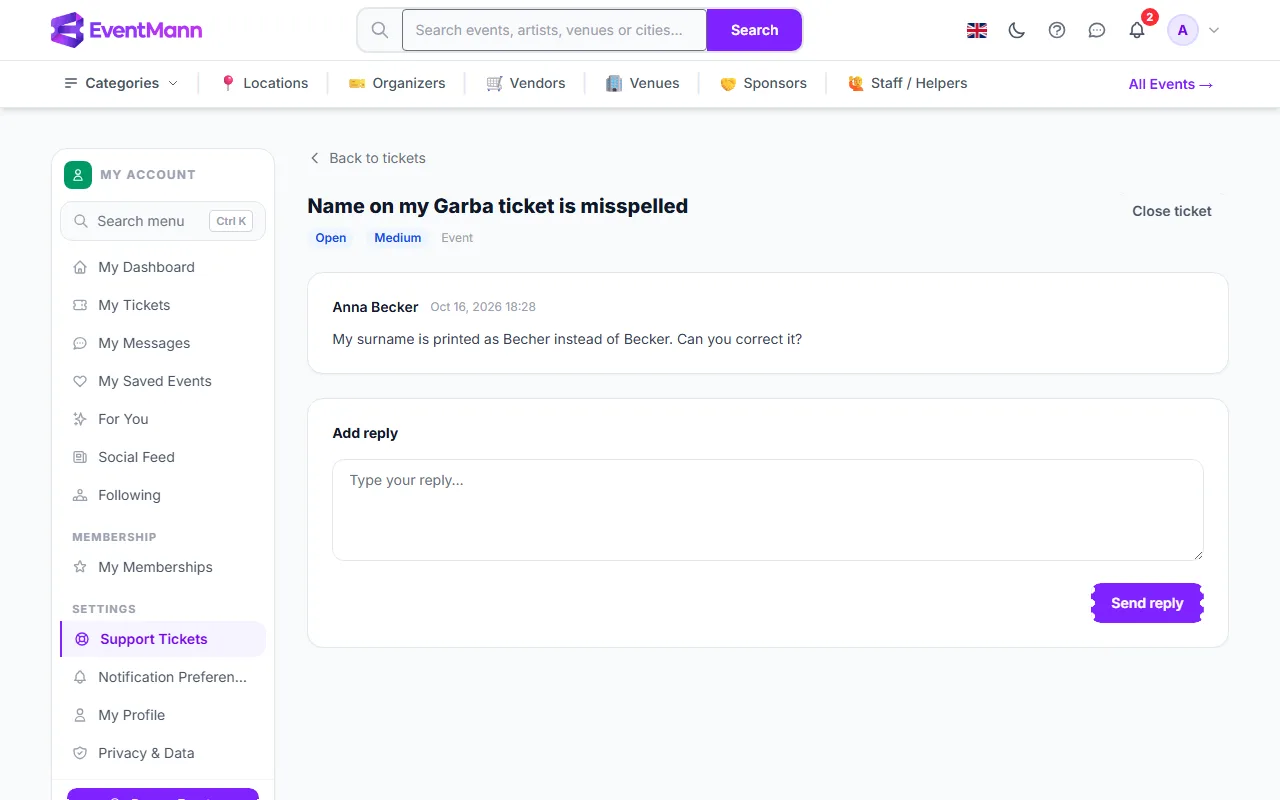Screen dimensions: 1280x800
Task: Click the Medium priority badge
Action: 398,238
